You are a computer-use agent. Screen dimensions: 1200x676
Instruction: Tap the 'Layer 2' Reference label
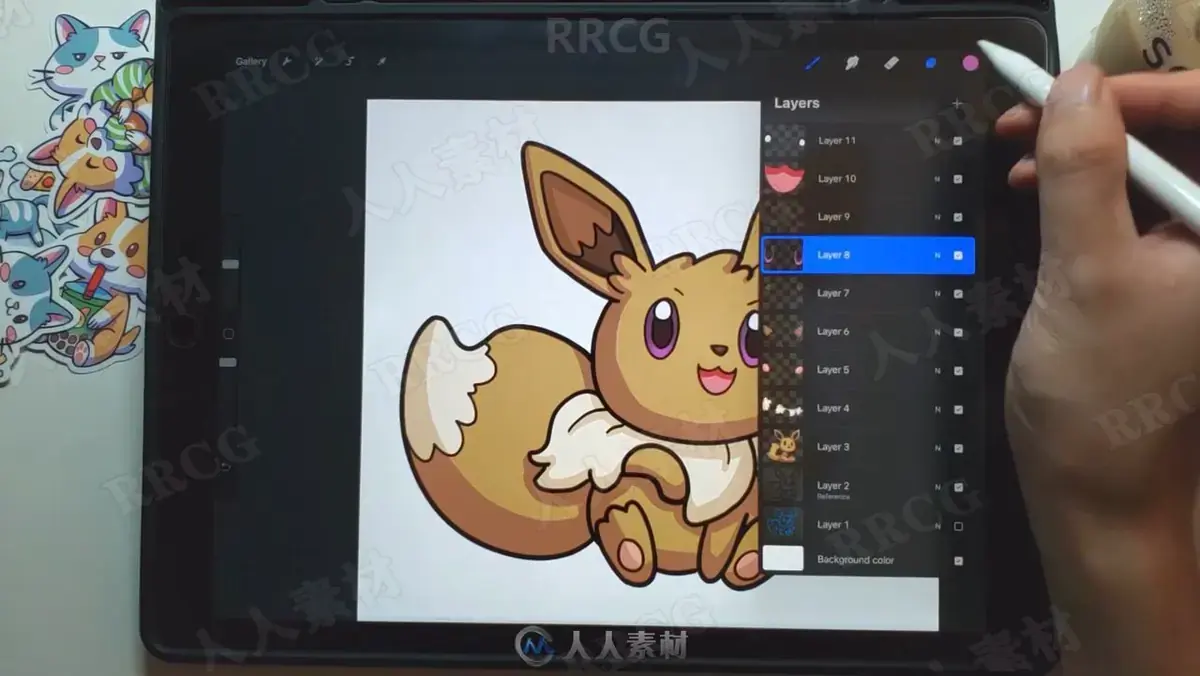click(x=834, y=488)
